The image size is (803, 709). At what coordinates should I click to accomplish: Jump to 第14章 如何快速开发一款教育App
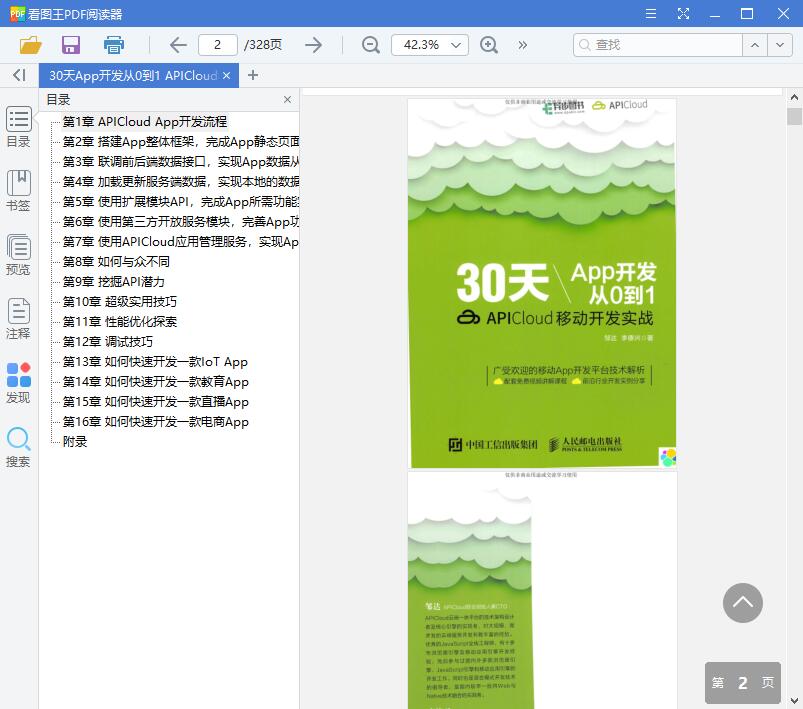(x=155, y=381)
